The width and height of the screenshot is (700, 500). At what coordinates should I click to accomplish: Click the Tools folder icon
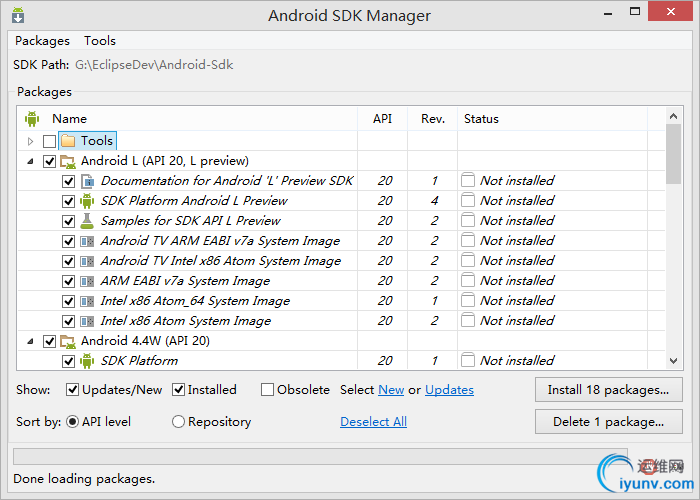pos(68,141)
